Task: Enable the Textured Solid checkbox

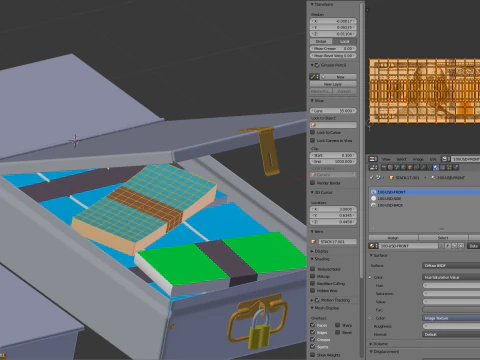Action: click(x=313, y=269)
